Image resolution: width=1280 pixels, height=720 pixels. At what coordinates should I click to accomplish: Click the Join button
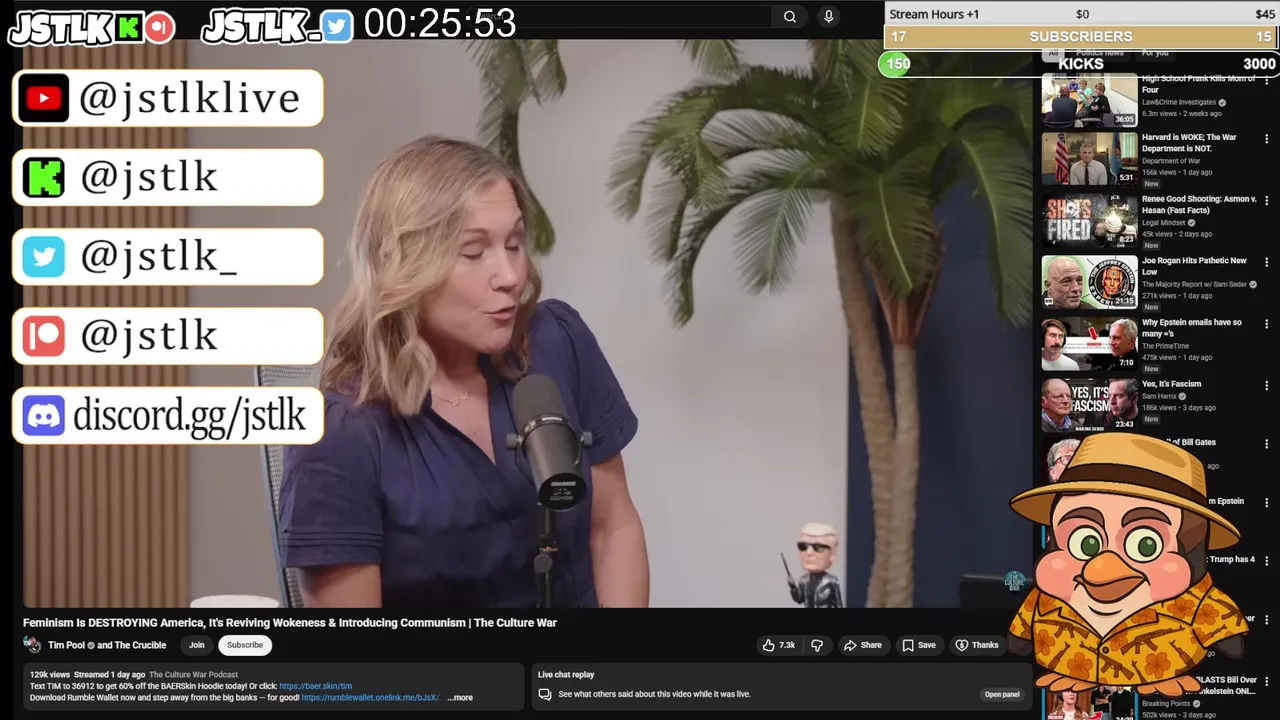[197, 645]
